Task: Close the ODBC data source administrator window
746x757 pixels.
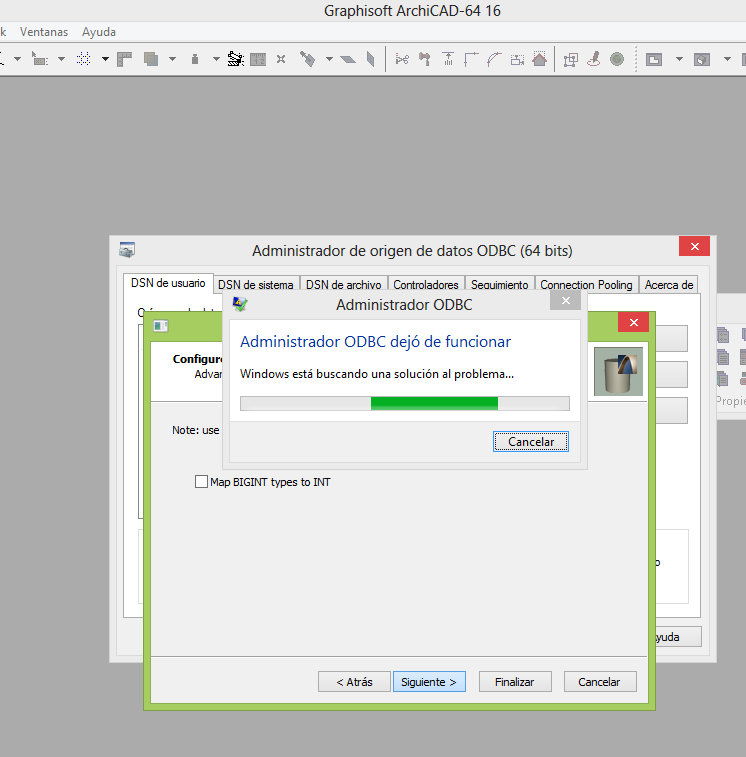Action: click(x=694, y=246)
